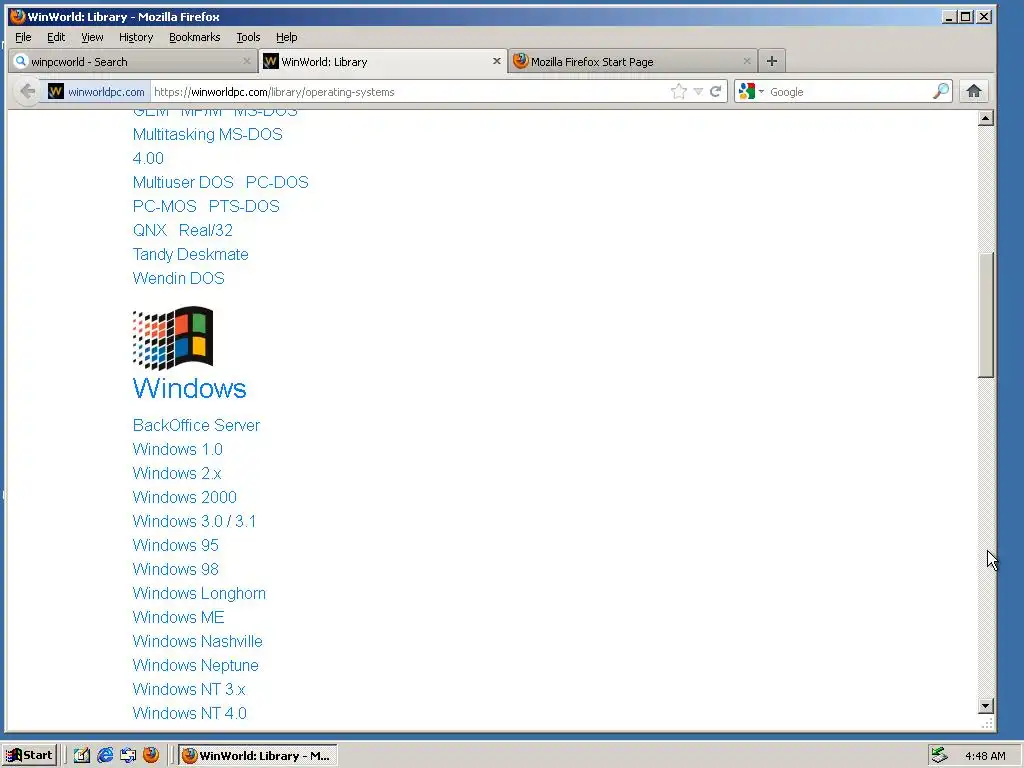Open the Windows 1.0 link
The image size is (1024, 768).
pyautogui.click(x=178, y=449)
